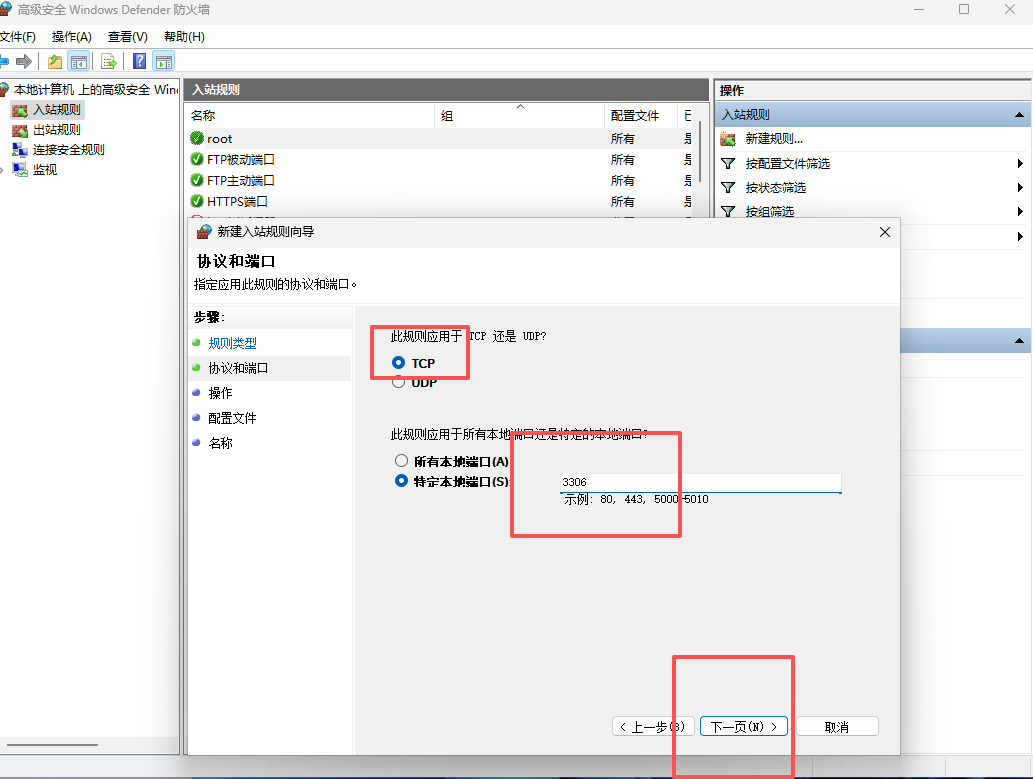Click 取消 button in the wizard
1033x779 pixels.
837,726
